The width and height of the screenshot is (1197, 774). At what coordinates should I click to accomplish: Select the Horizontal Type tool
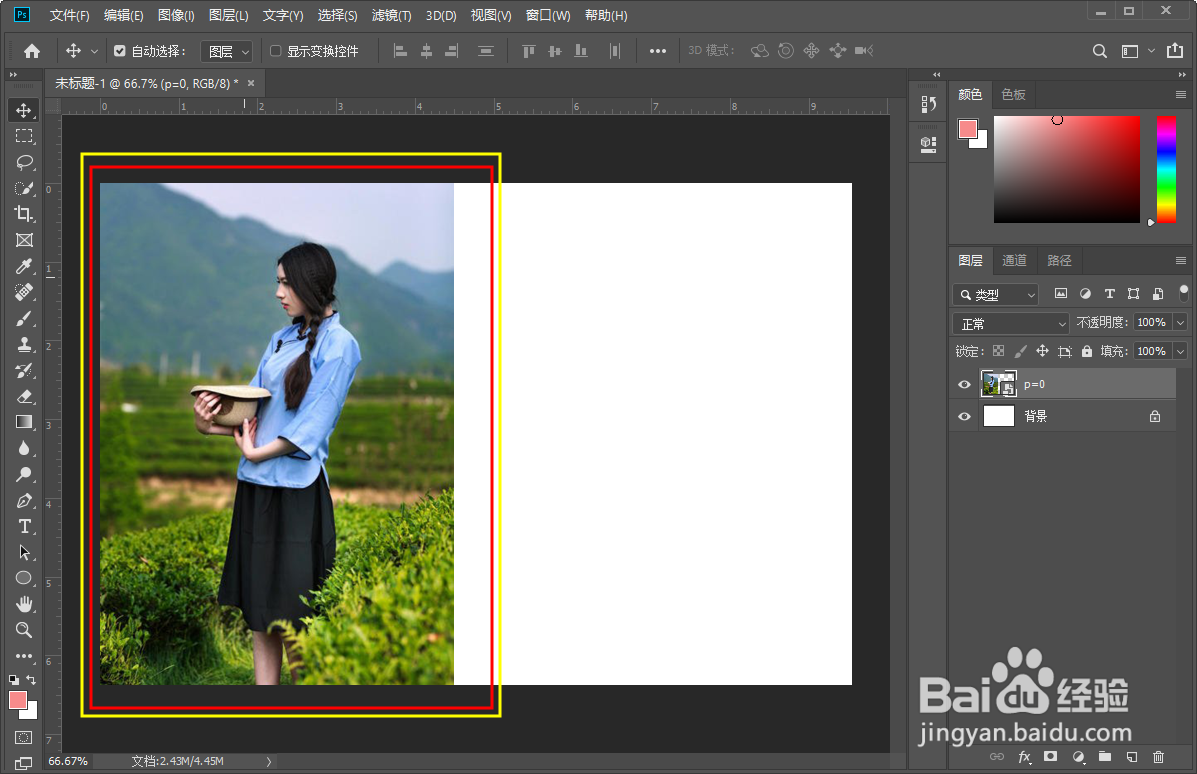click(23, 526)
